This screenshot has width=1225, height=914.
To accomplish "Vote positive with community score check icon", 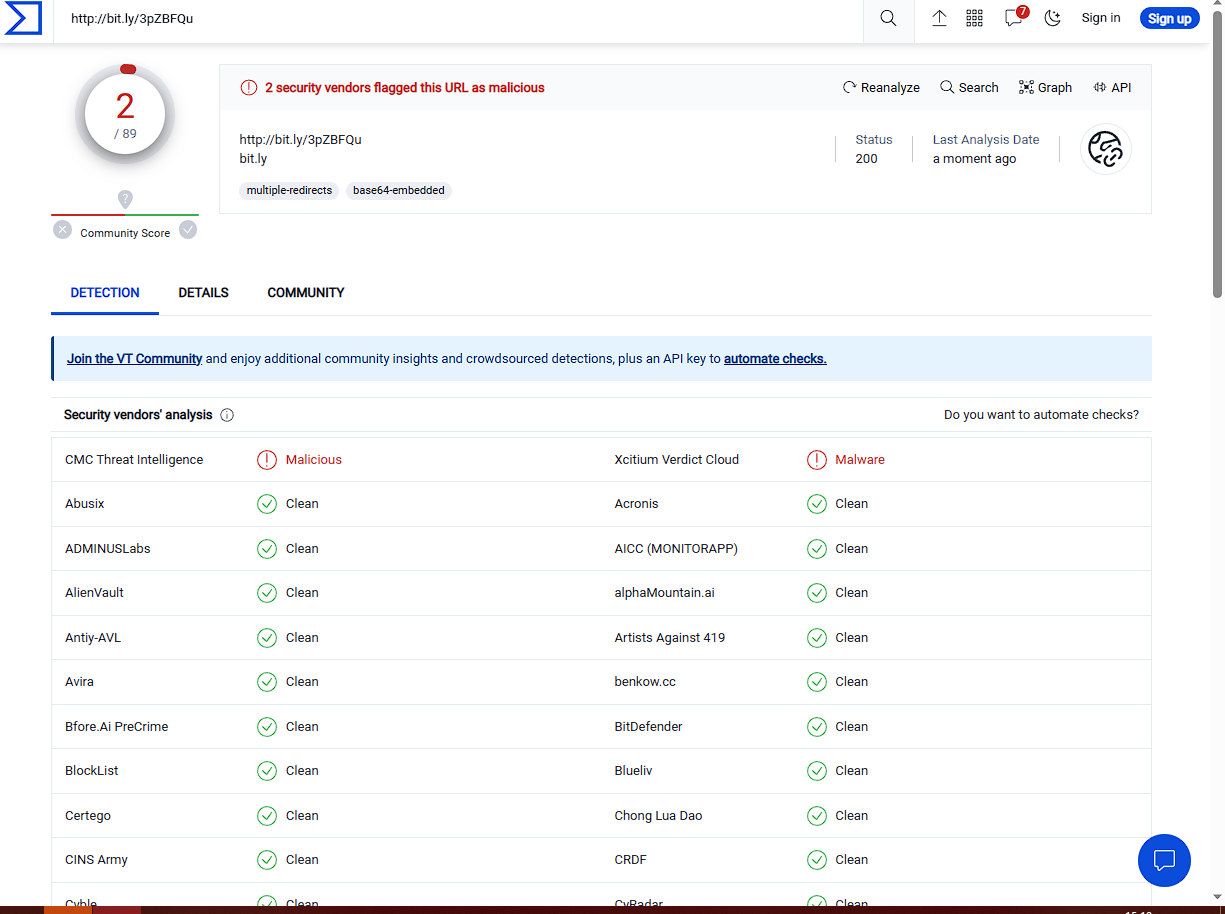I will 188,230.
